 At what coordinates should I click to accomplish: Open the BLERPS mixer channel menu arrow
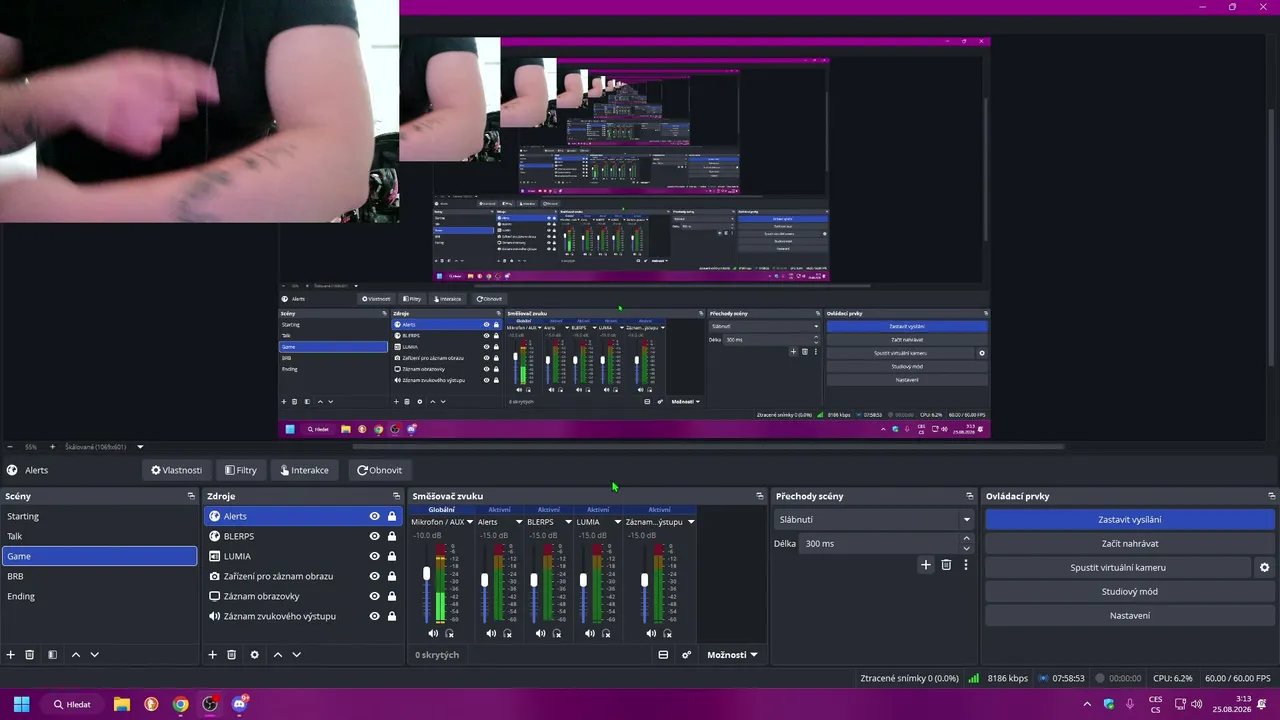(568, 522)
